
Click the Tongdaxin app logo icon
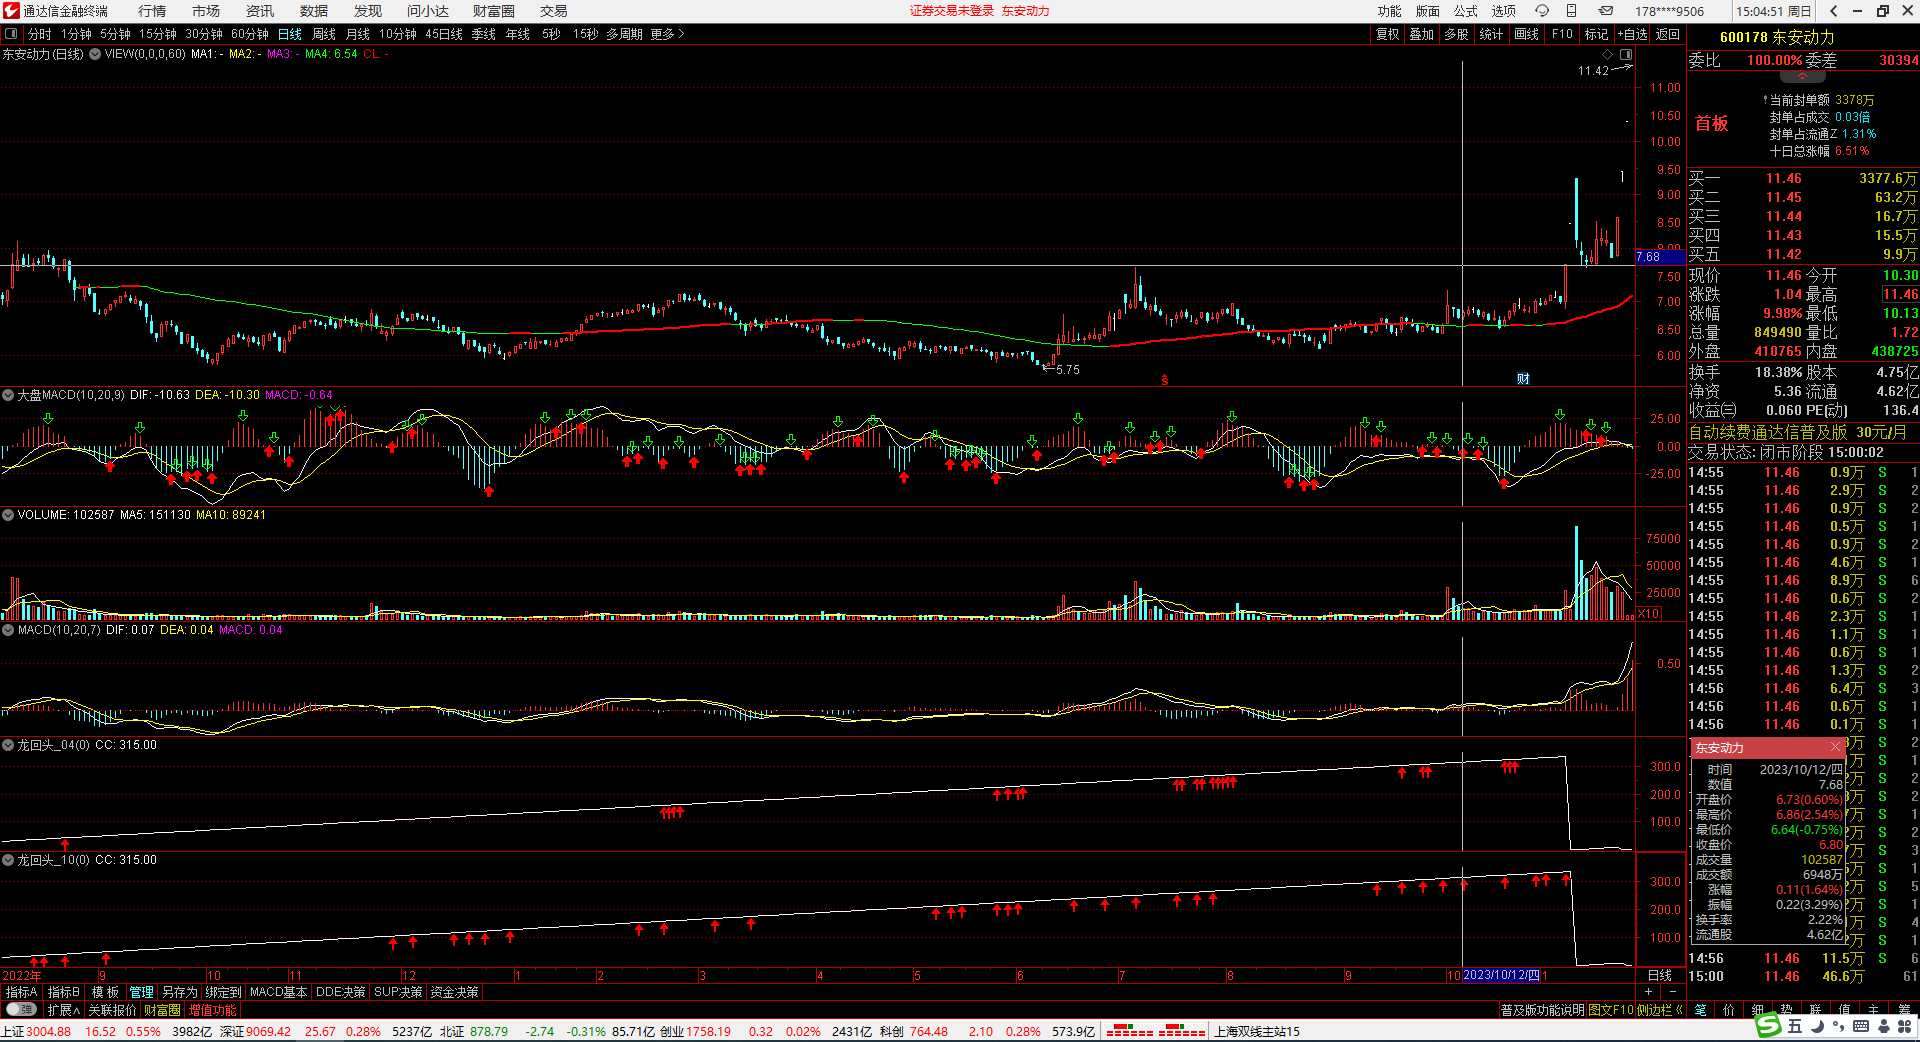(11, 11)
